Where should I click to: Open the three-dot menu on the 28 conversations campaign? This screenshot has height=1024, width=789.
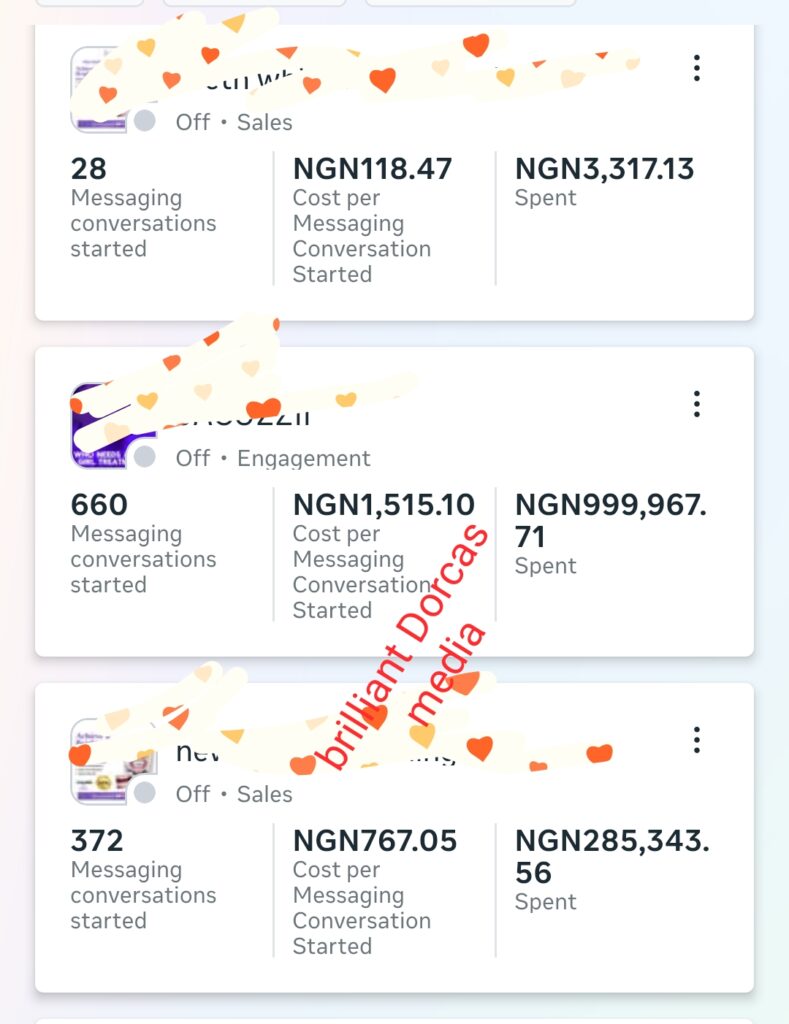[x=697, y=68]
